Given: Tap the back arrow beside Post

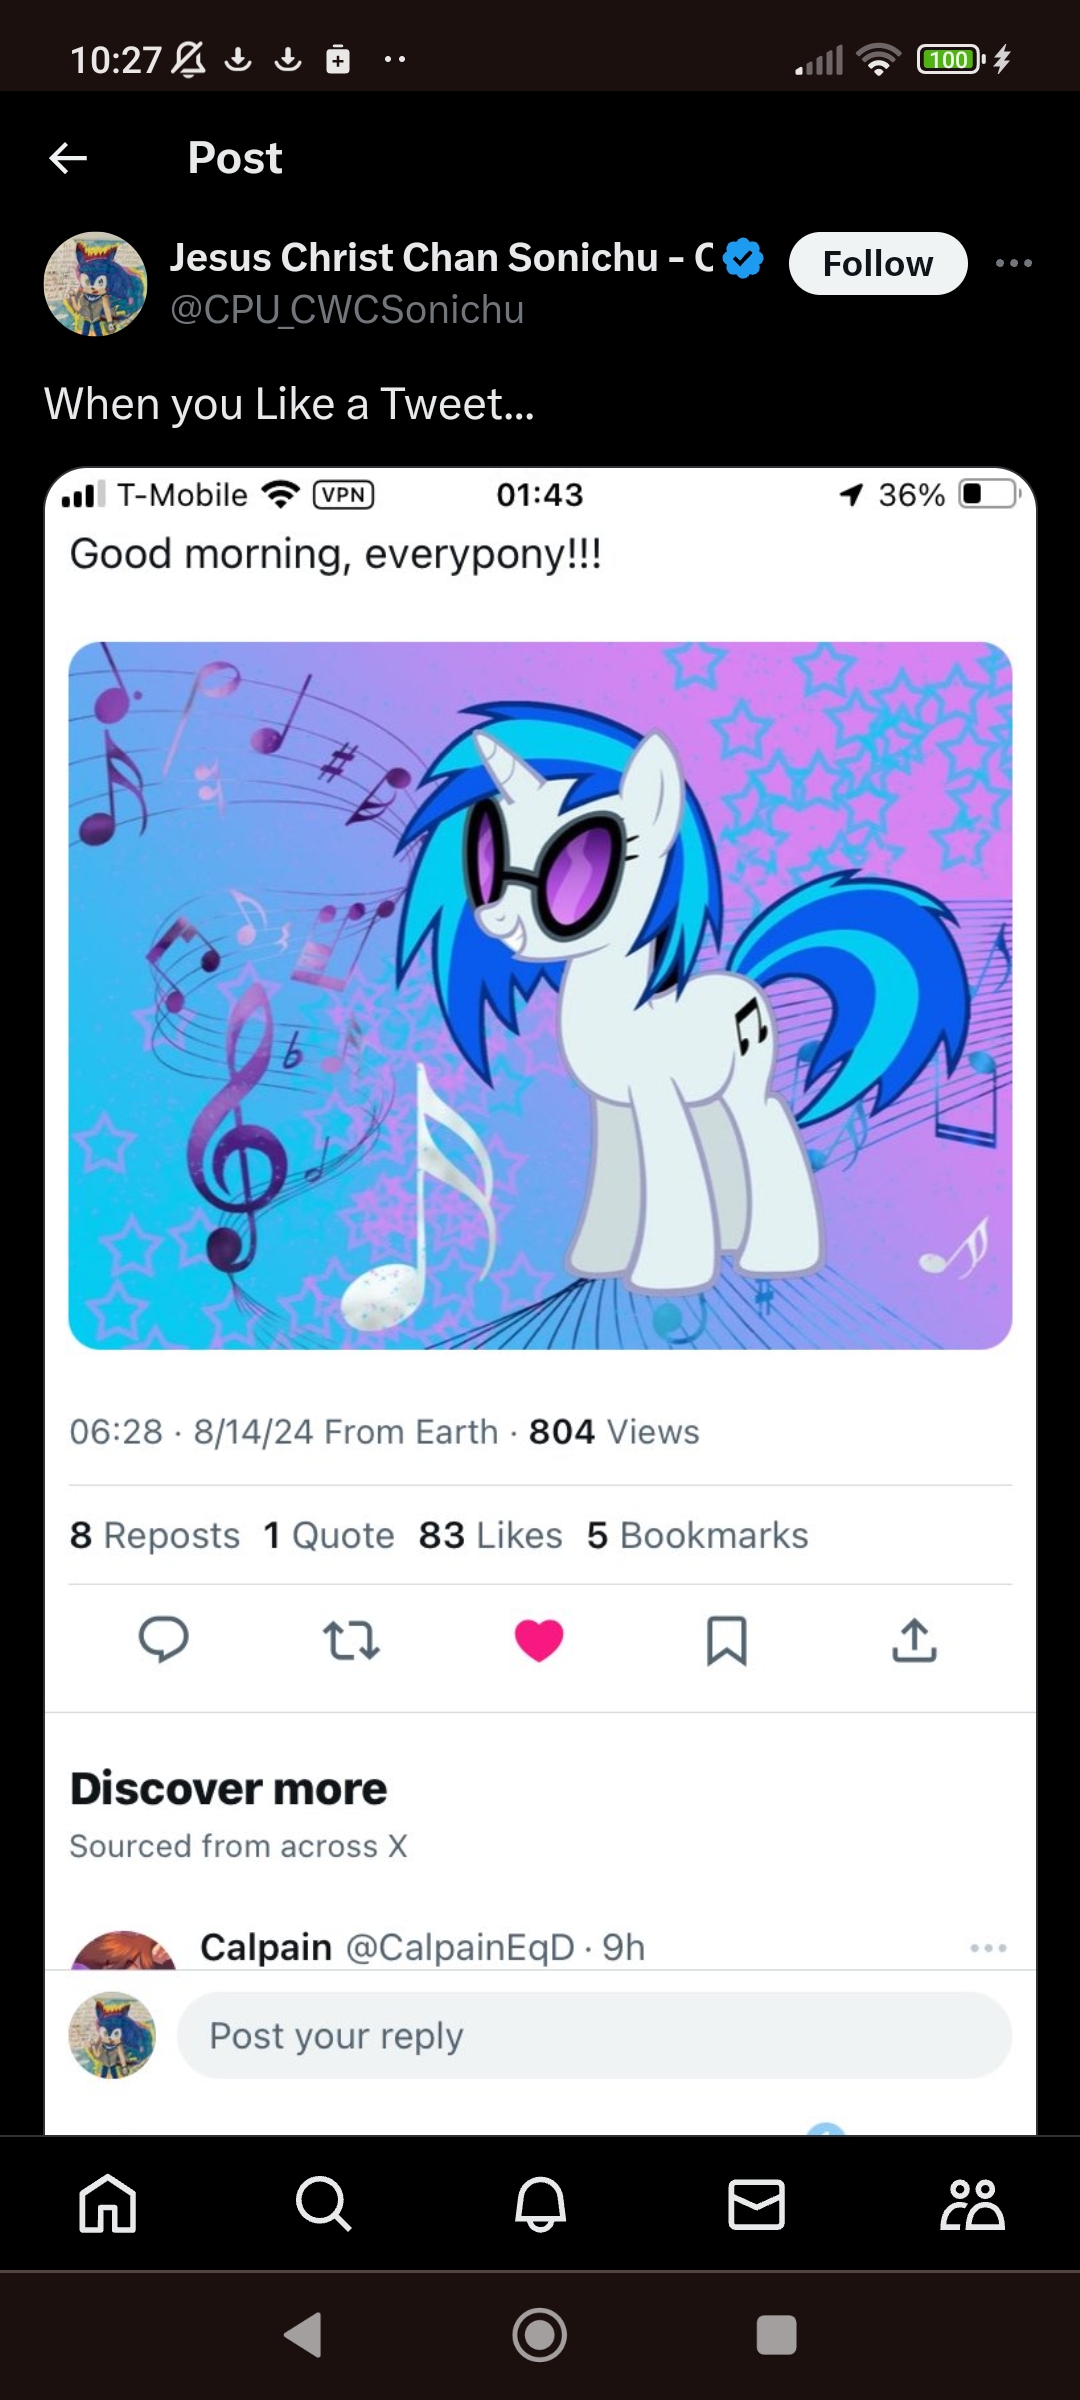Looking at the screenshot, I should [68, 158].
